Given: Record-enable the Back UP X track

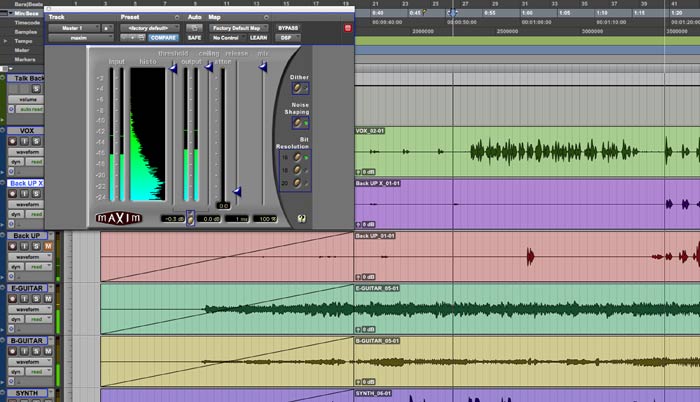Looking at the screenshot, I should pos(12,194).
